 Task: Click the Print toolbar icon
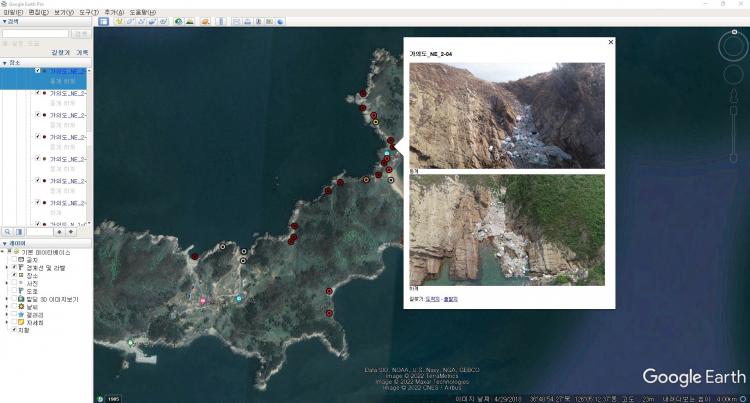[247, 22]
